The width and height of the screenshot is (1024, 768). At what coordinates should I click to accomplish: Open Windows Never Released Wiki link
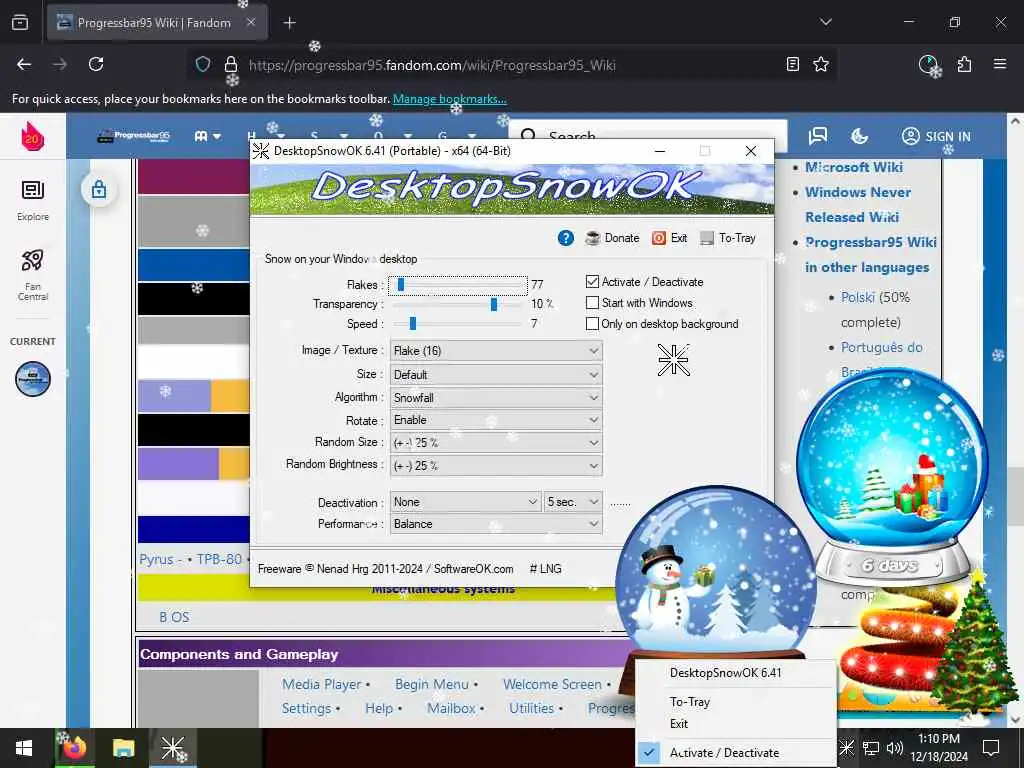[858, 204]
